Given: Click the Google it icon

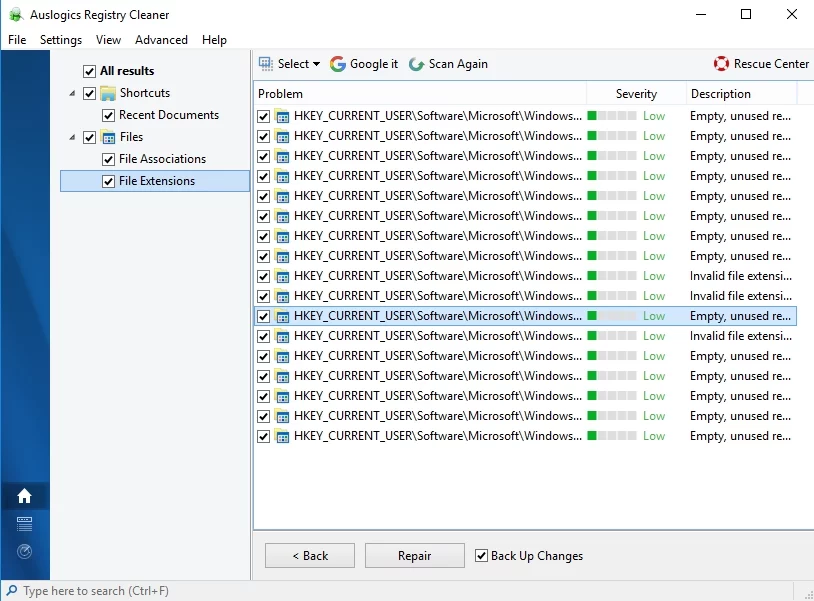Looking at the screenshot, I should point(338,64).
